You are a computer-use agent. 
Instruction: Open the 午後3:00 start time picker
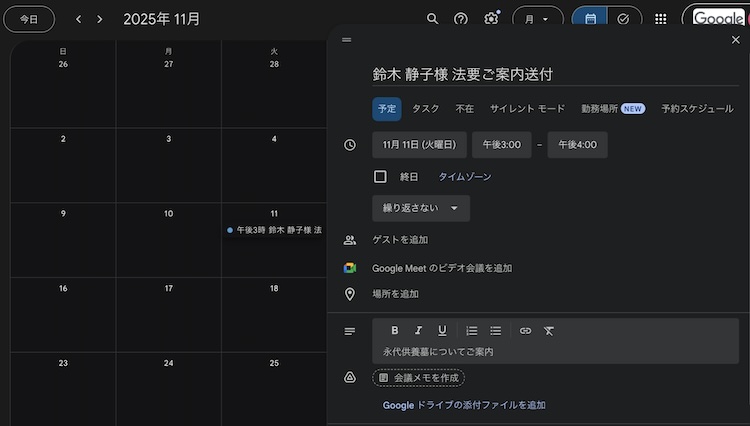[501, 145]
